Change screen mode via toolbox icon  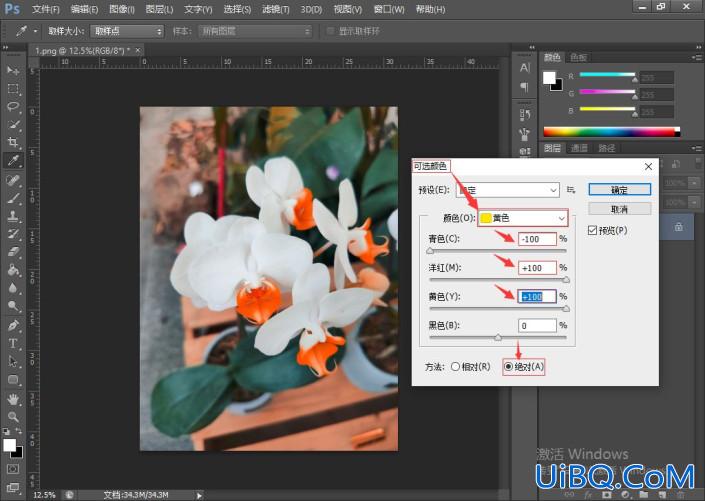pos(13,488)
